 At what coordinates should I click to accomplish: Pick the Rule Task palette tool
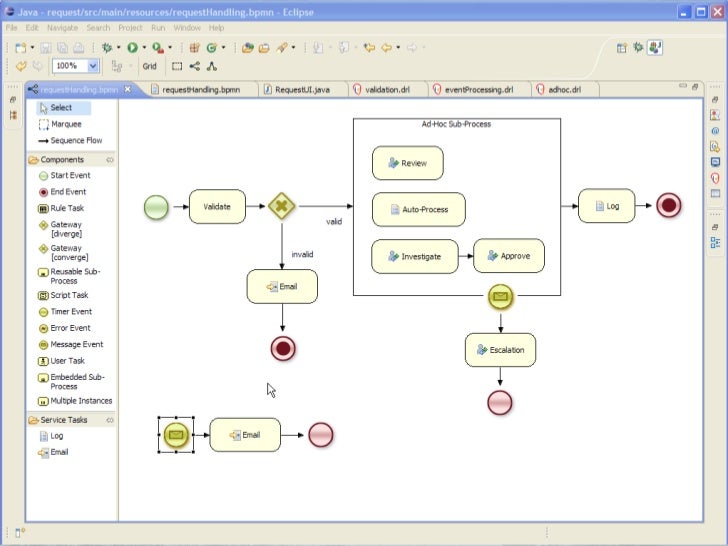point(61,208)
